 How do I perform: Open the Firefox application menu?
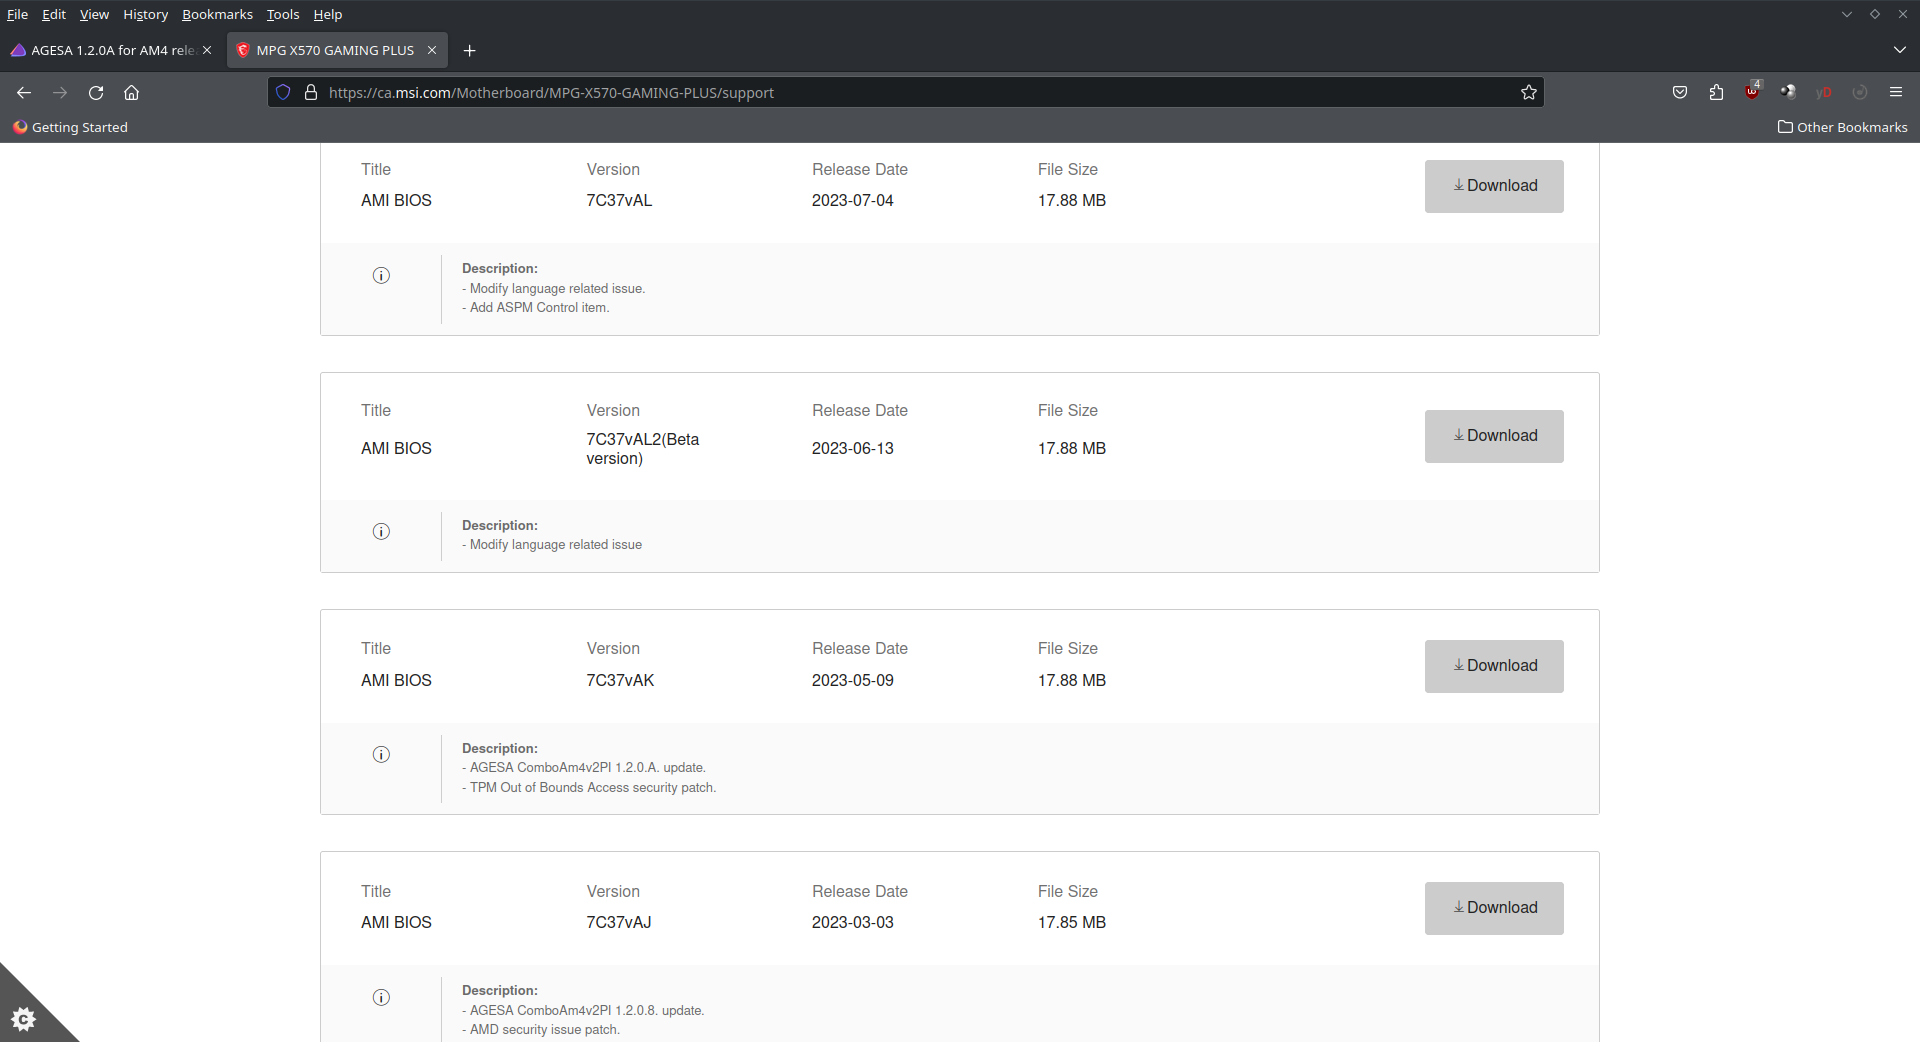pyautogui.click(x=1896, y=92)
